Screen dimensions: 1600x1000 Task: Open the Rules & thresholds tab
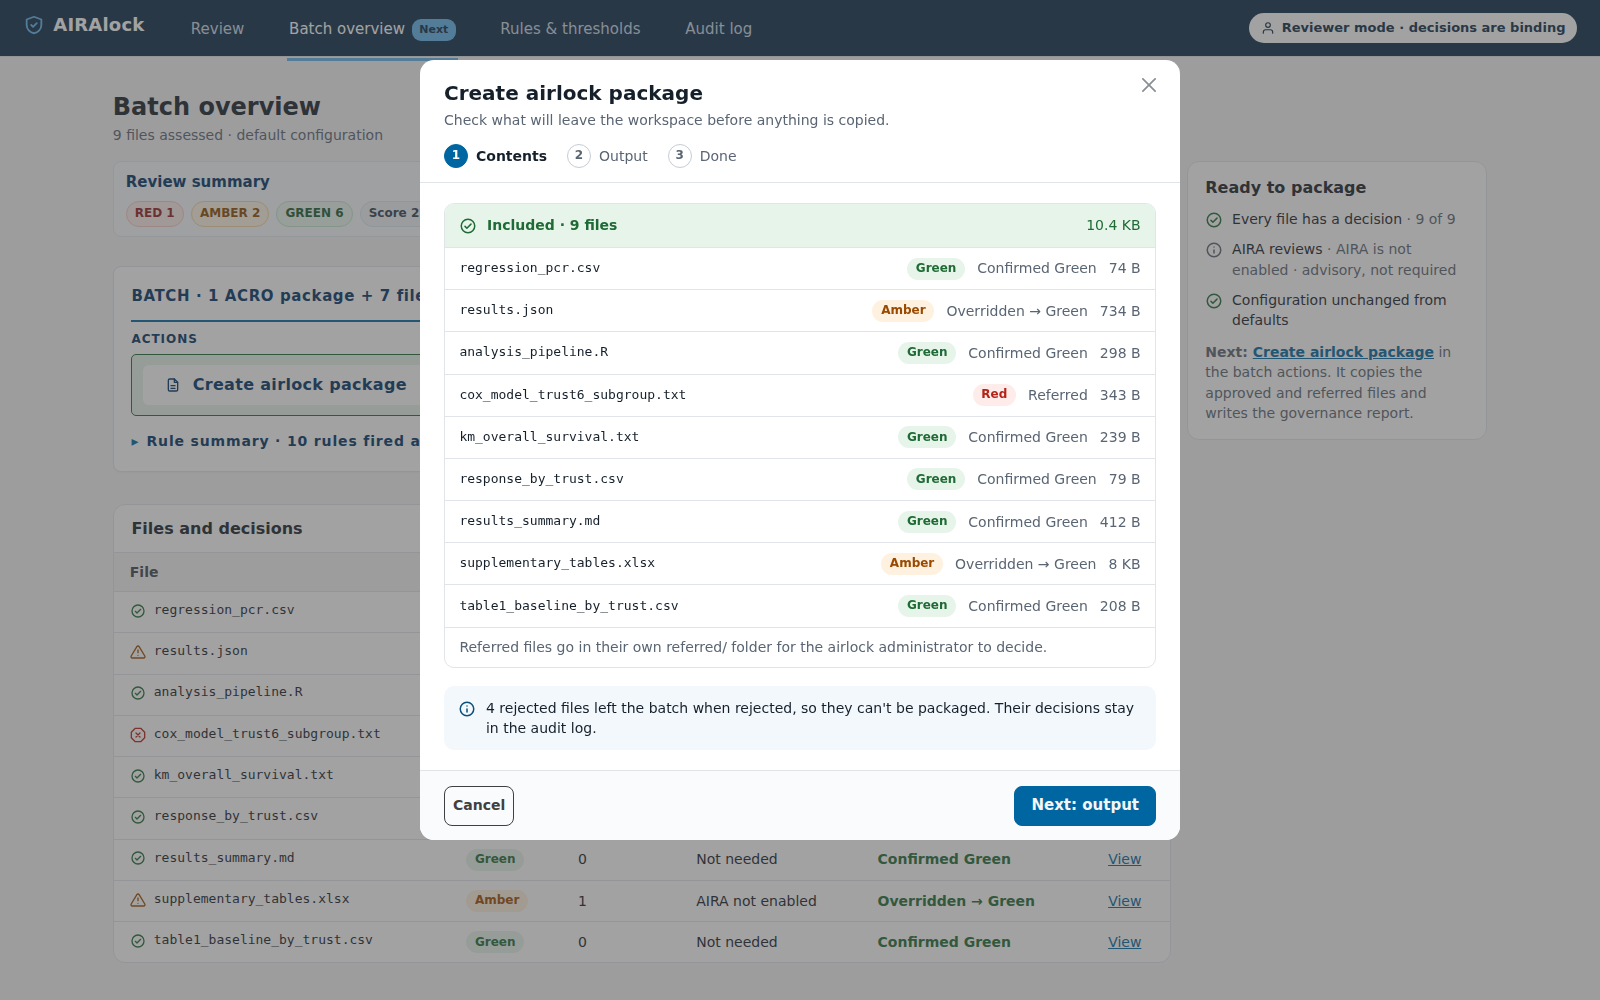(x=570, y=29)
